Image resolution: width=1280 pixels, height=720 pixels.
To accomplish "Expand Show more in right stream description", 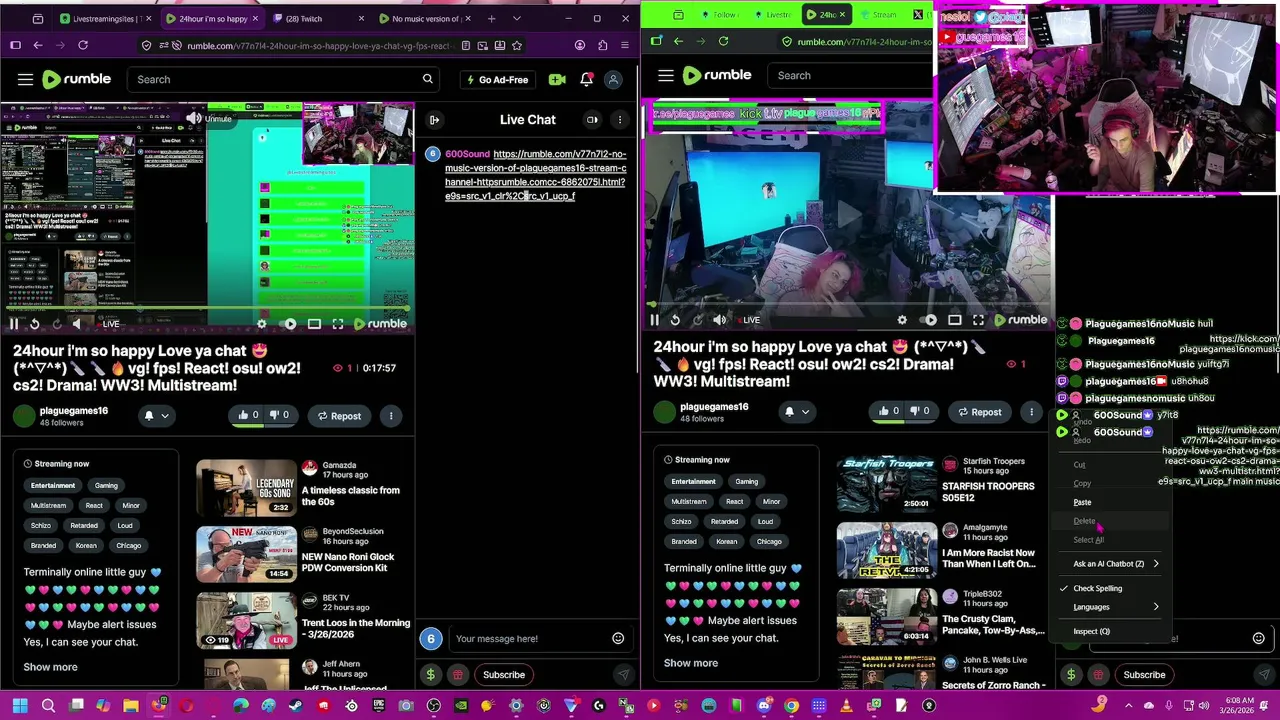I will (x=690, y=663).
